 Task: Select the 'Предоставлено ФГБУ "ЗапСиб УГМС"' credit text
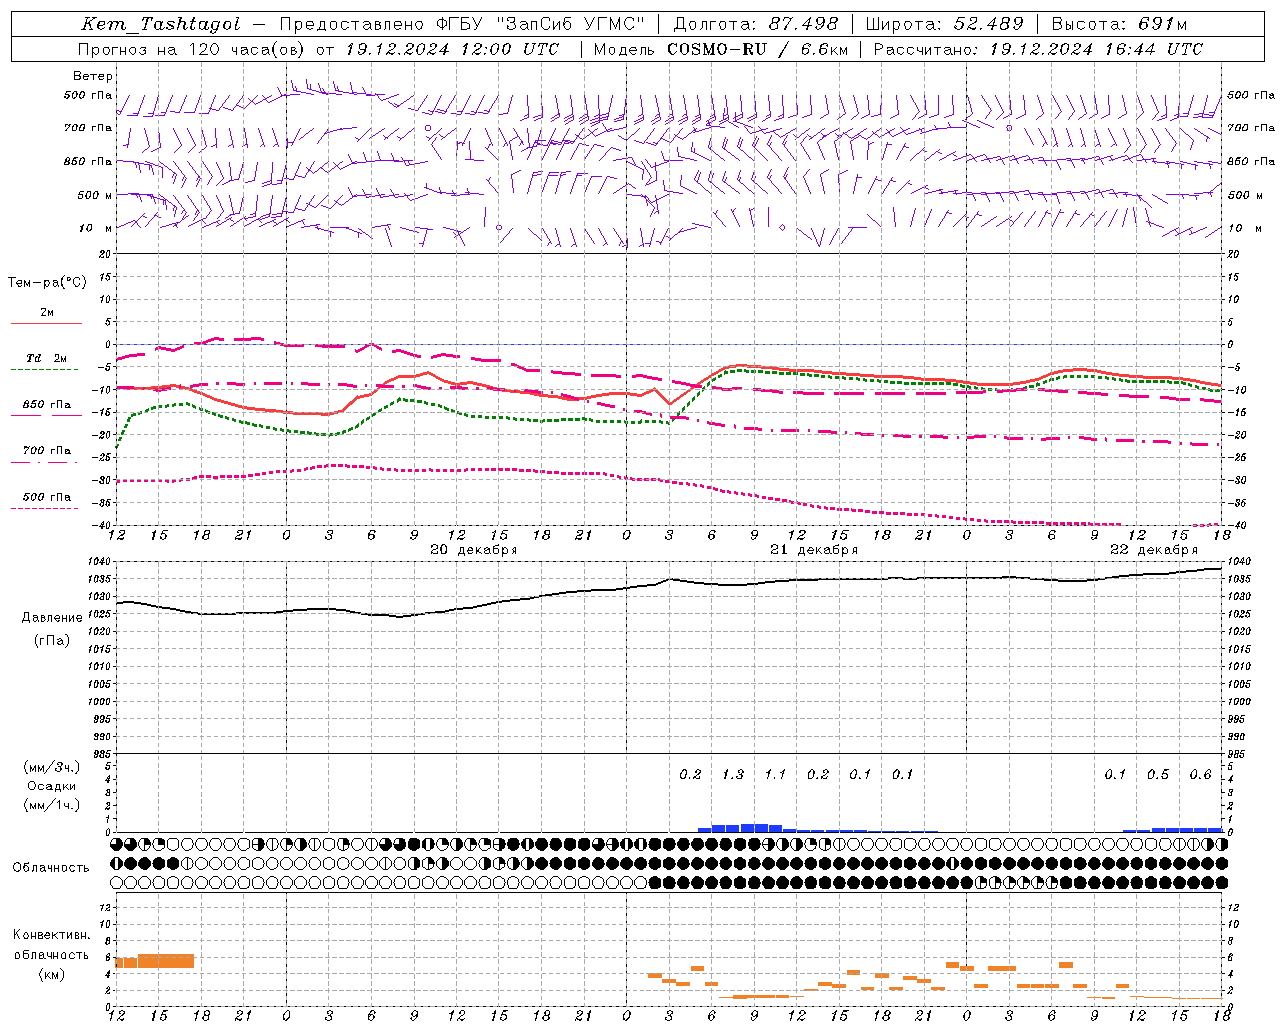[462, 25]
